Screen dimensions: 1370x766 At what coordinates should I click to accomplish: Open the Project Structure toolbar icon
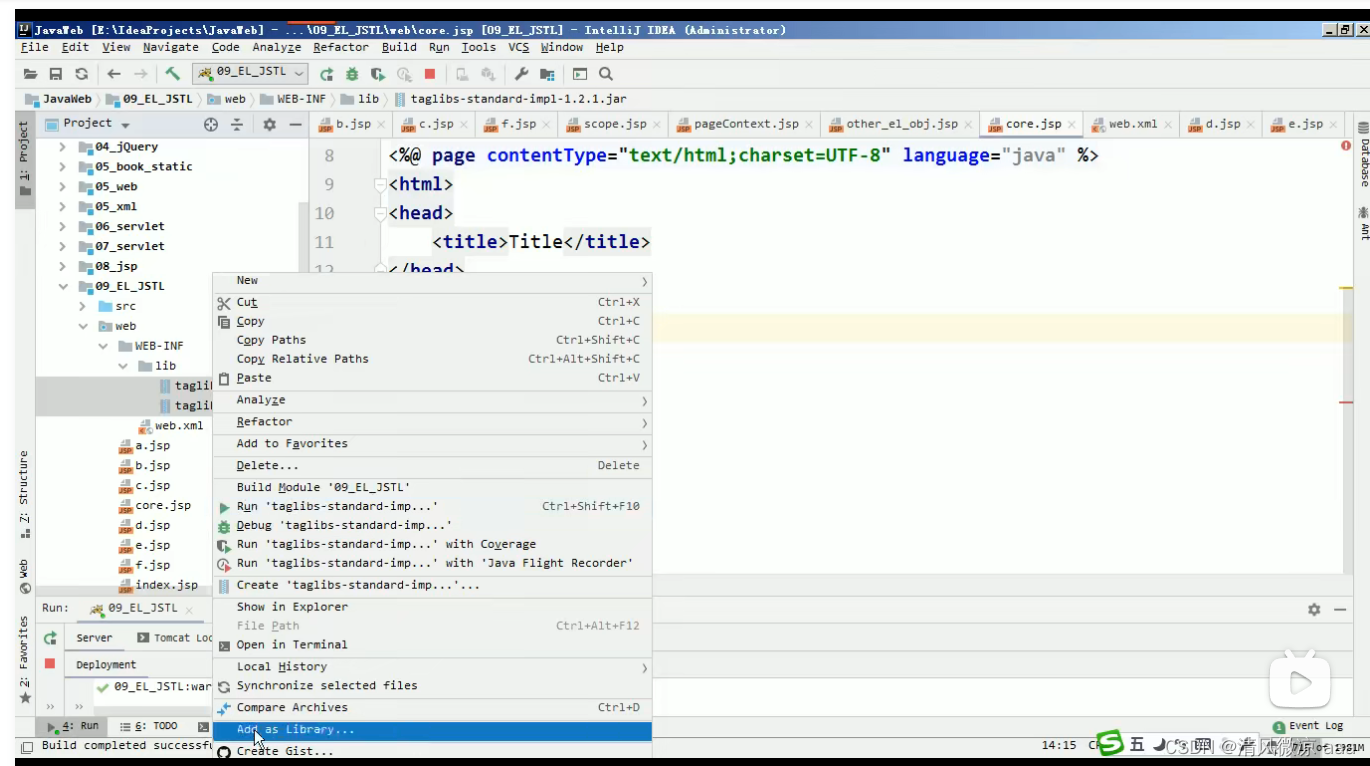(547, 74)
